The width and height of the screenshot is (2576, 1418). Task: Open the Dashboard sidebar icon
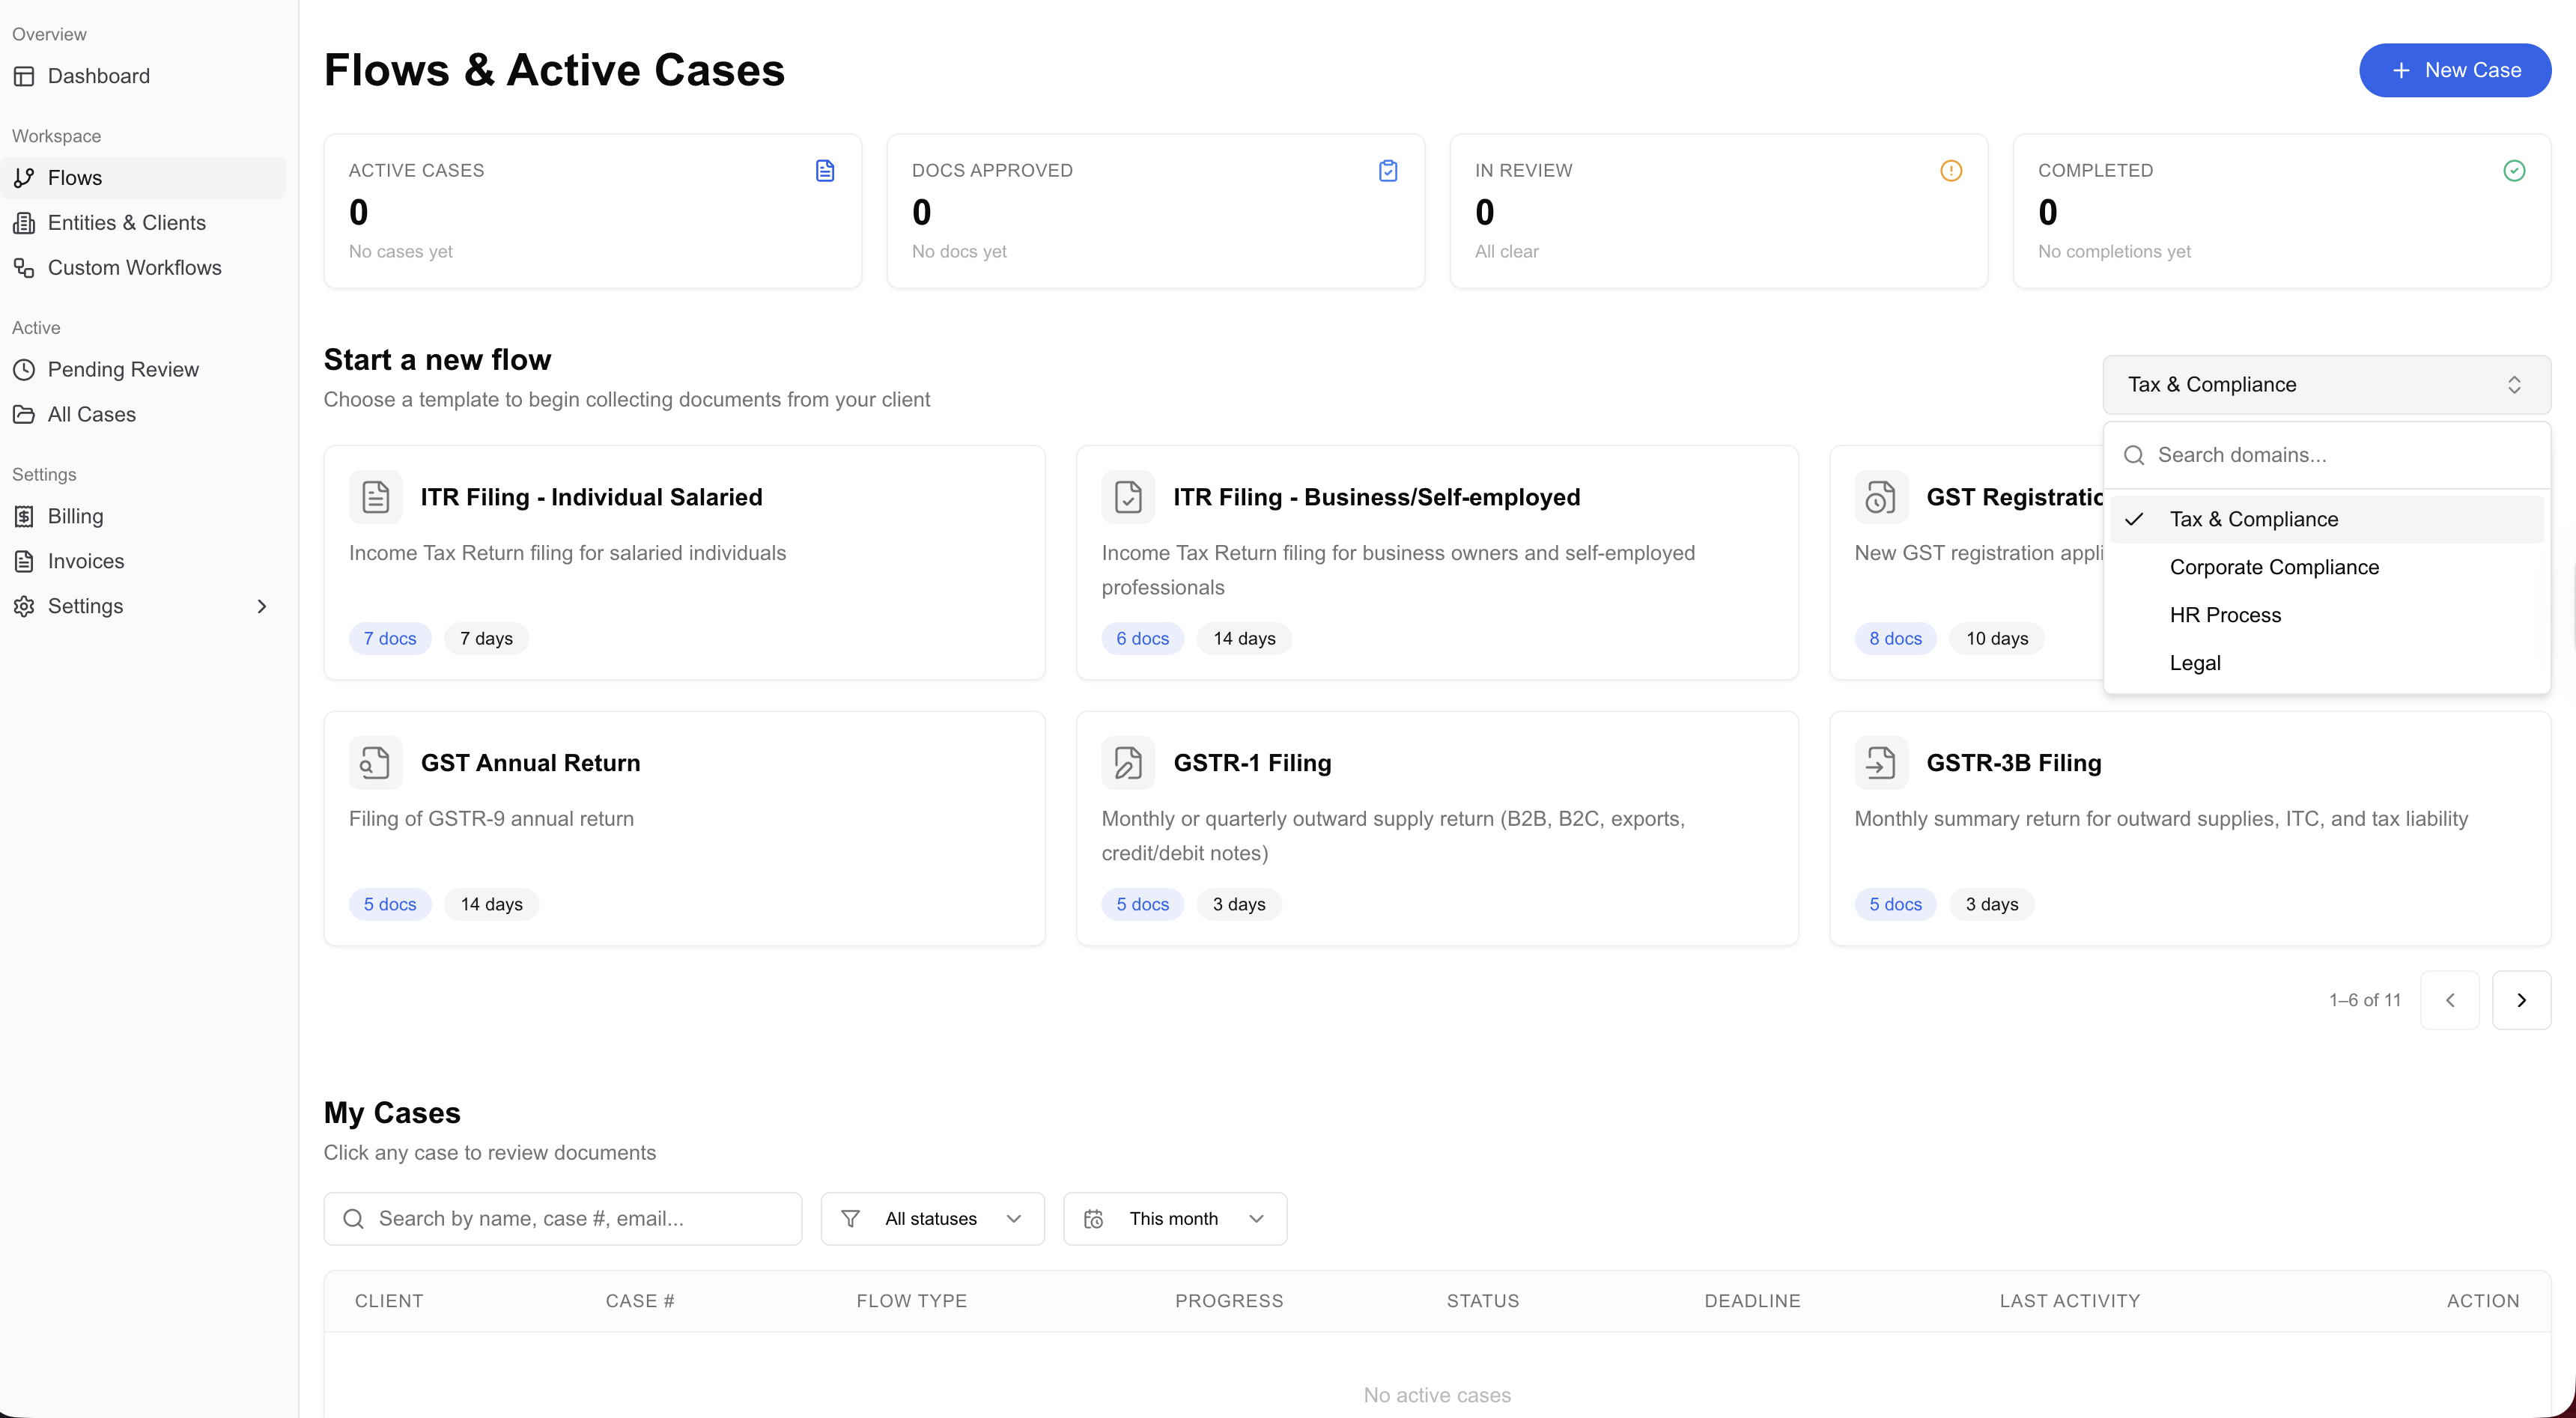24,76
